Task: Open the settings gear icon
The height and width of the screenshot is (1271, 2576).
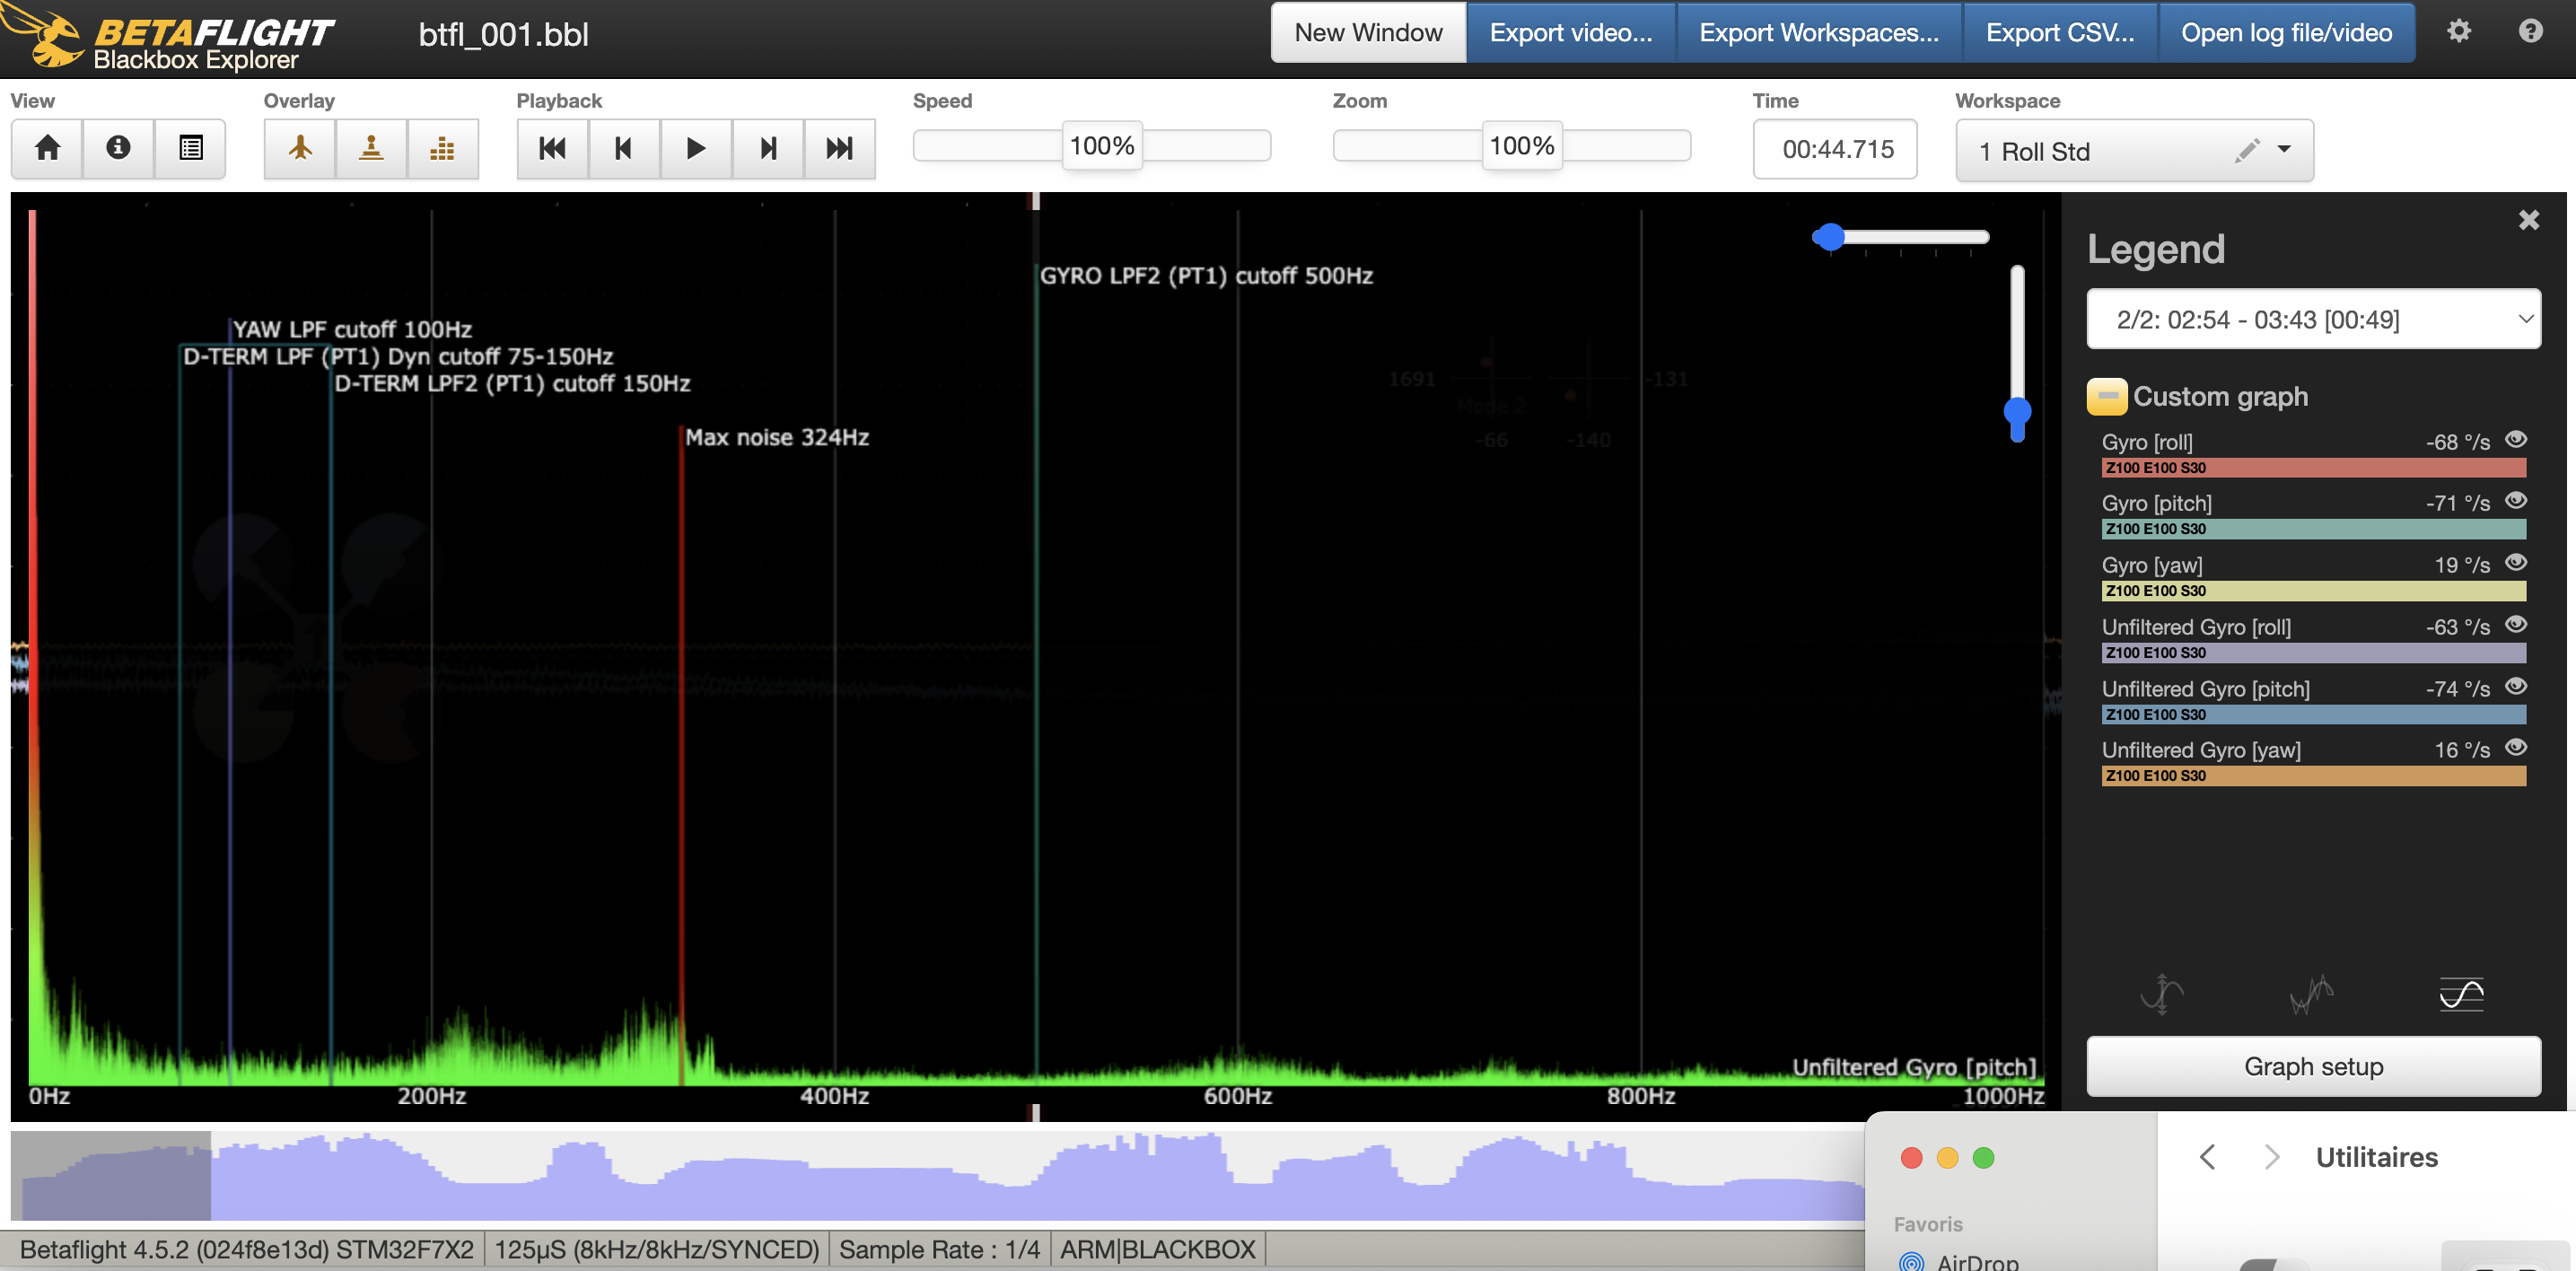Action: click(x=2458, y=31)
